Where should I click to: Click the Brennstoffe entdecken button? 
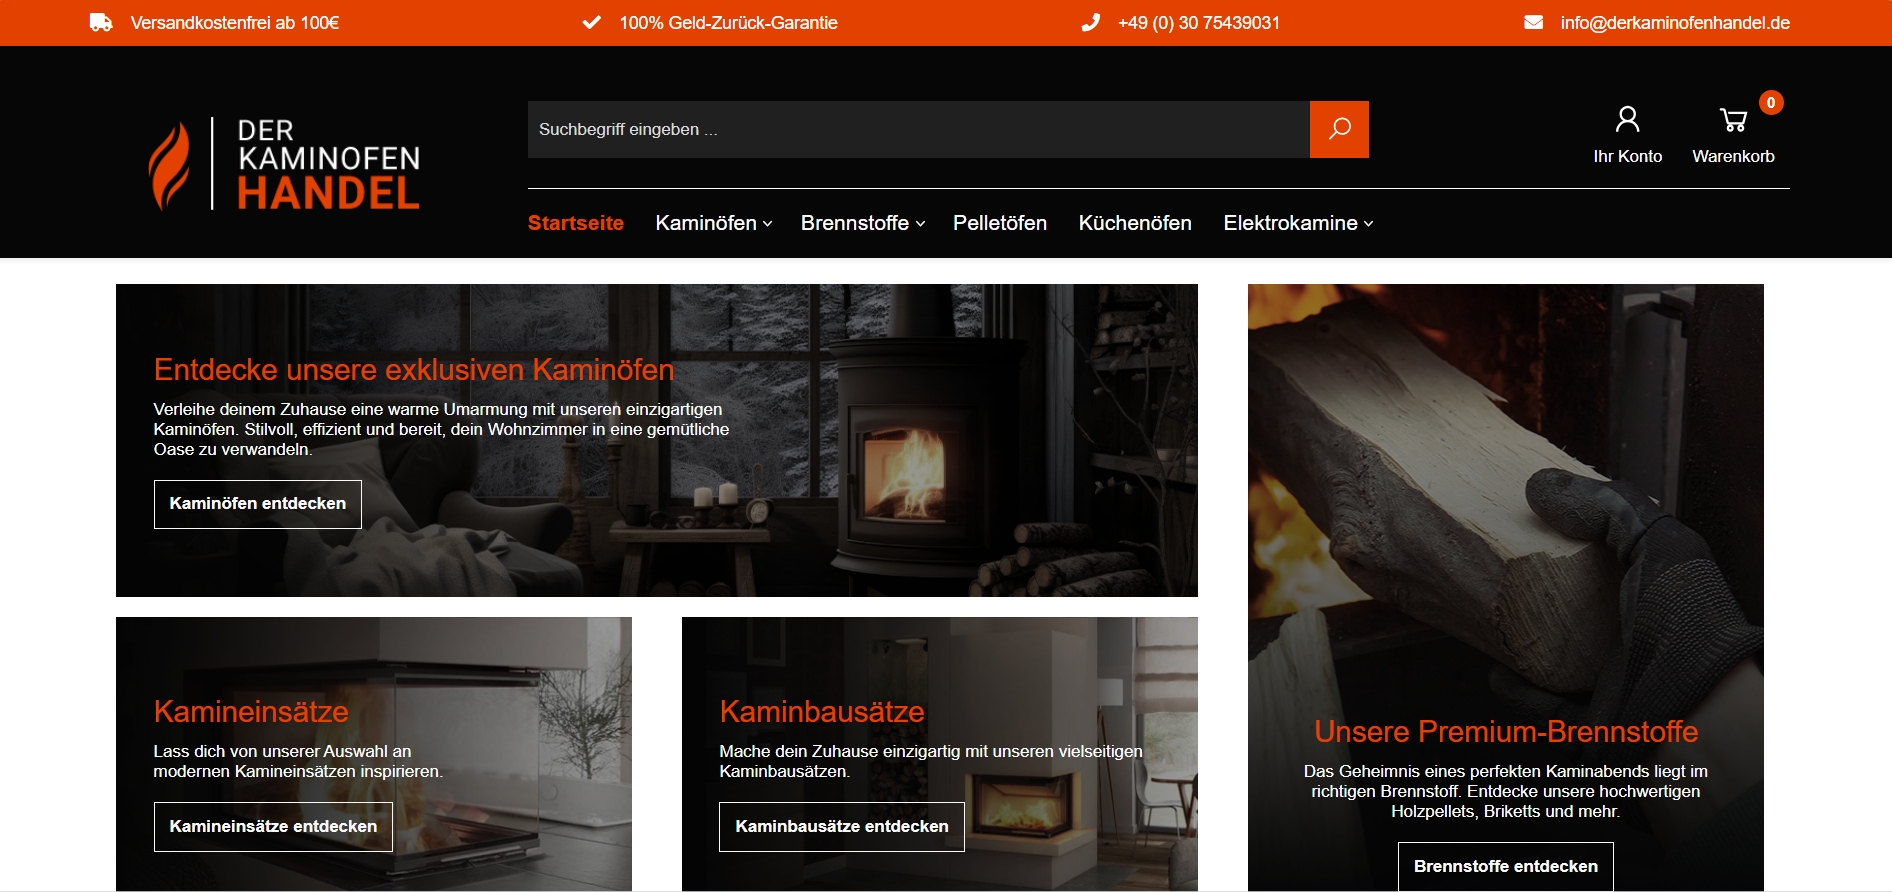(1506, 866)
